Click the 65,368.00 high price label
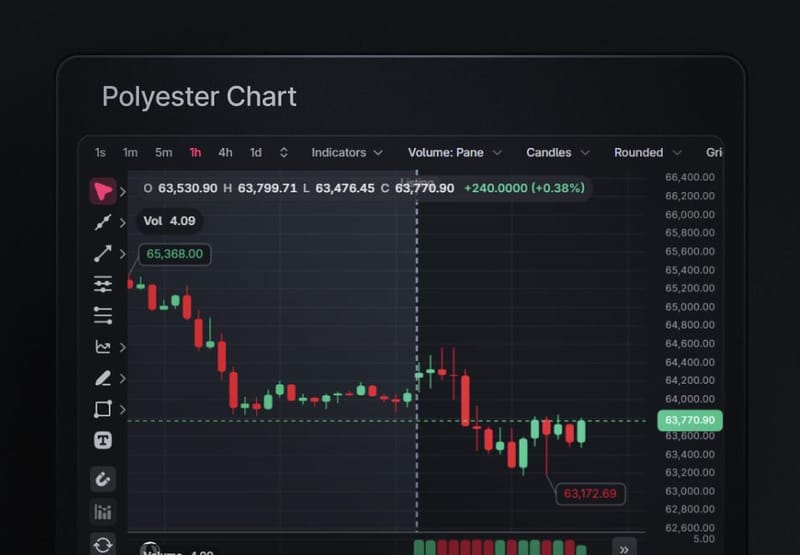The width and height of the screenshot is (800, 555). [174, 254]
